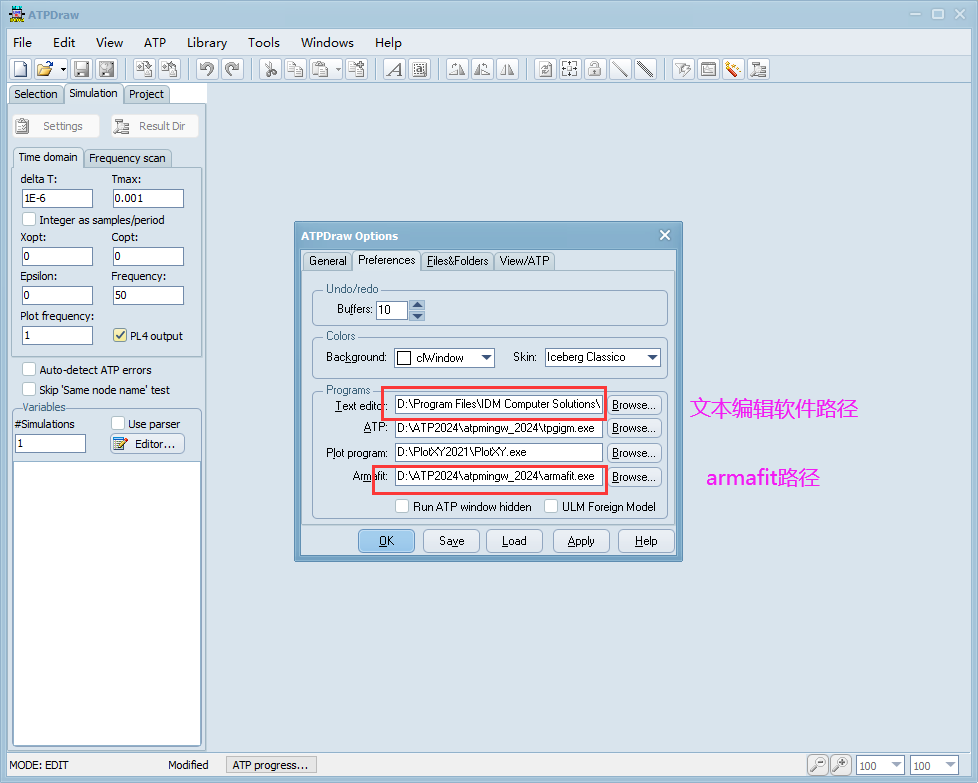
Task: Increase Buffers value with up arrow
Action: pyautogui.click(x=418, y=305)
